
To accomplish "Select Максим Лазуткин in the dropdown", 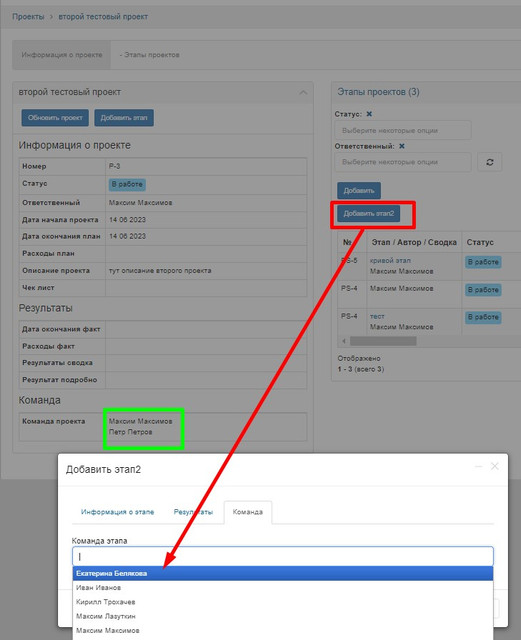I will pos(283,616).
